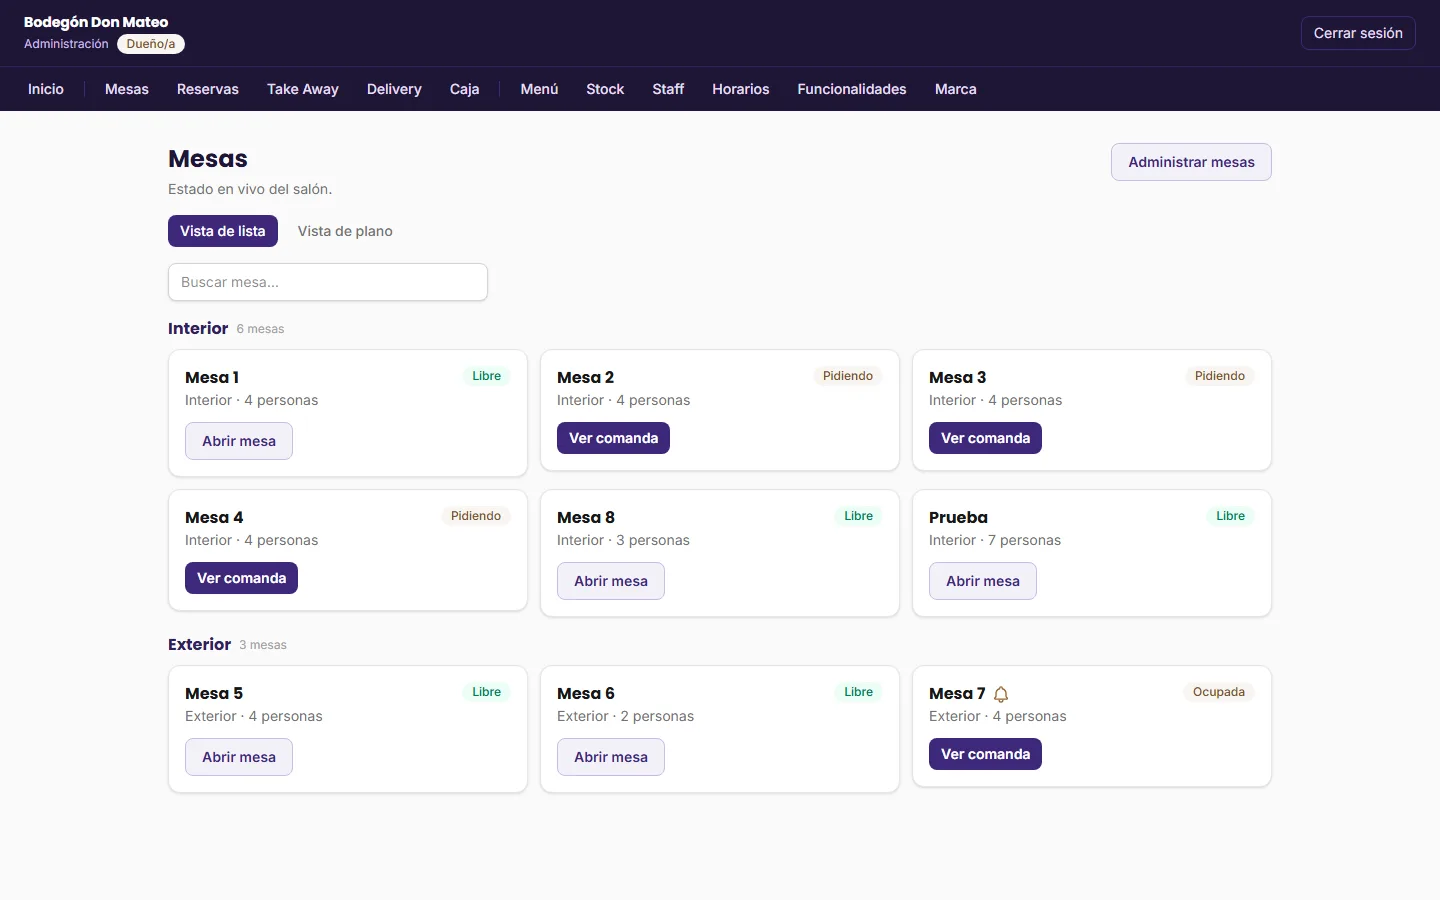The width and height of the screenshot is (1440, 900).
Task: Go to the Take Away section
Action: click(303, 89)
